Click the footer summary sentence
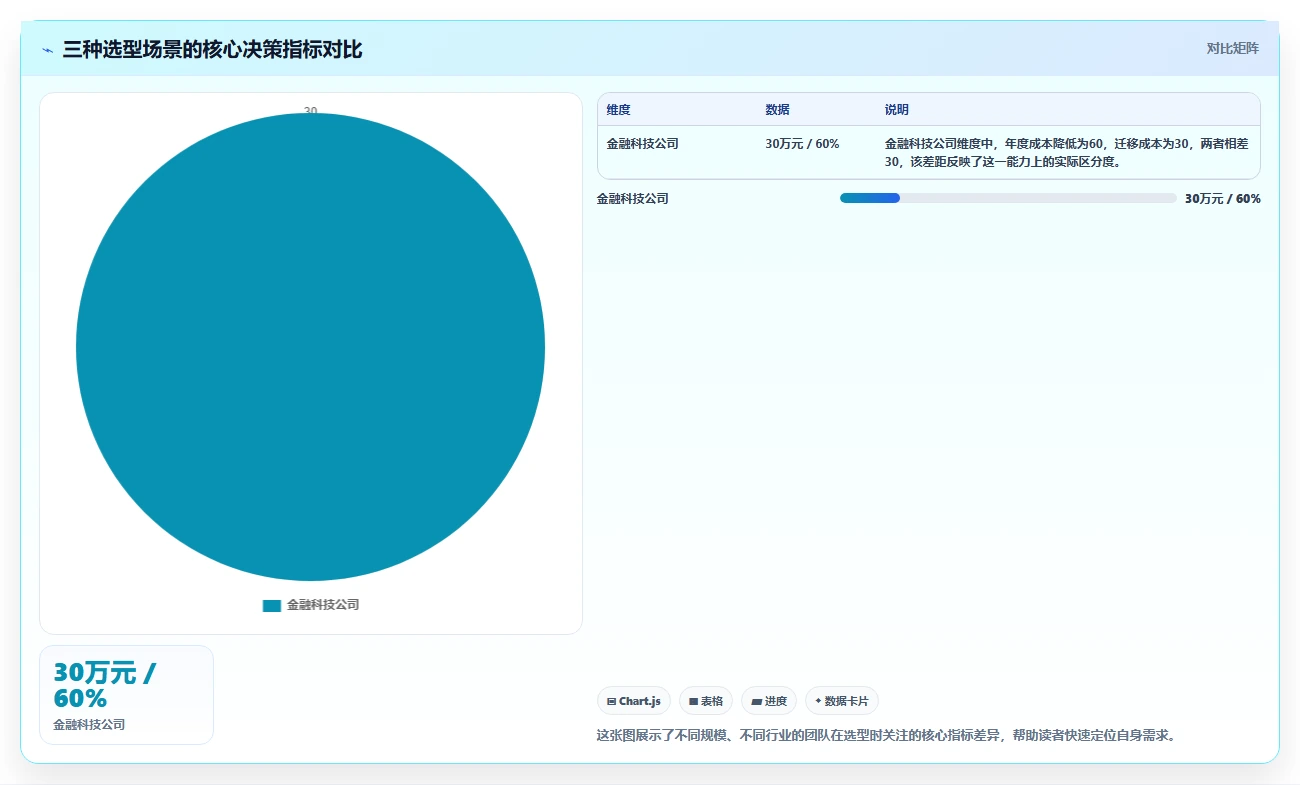The width and height of the screenshot is (1300, 785). (886, 735)
